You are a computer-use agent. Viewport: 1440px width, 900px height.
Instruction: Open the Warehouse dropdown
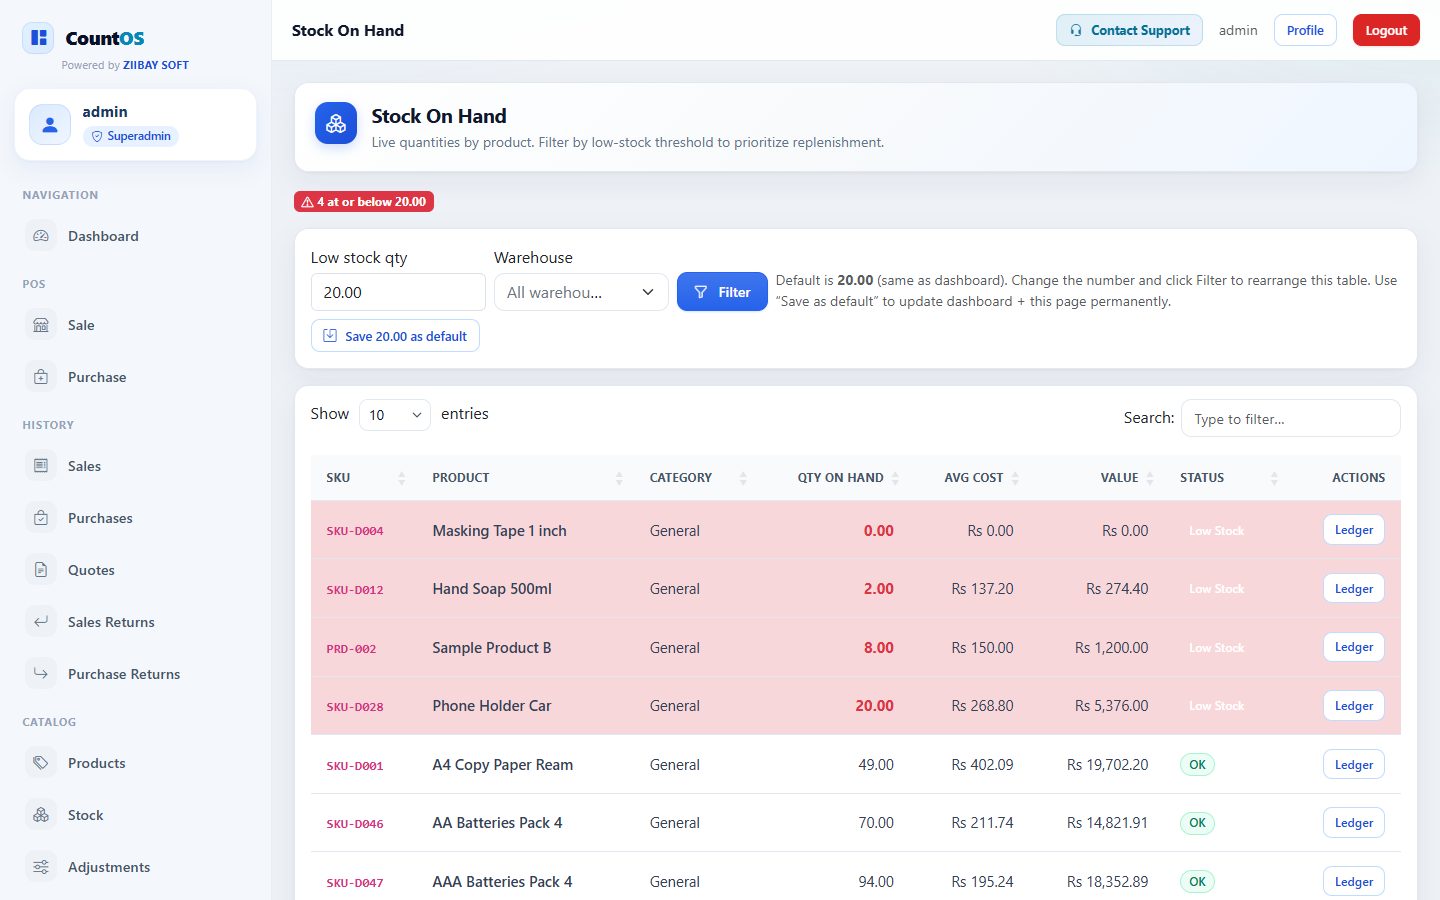(581, 292)
